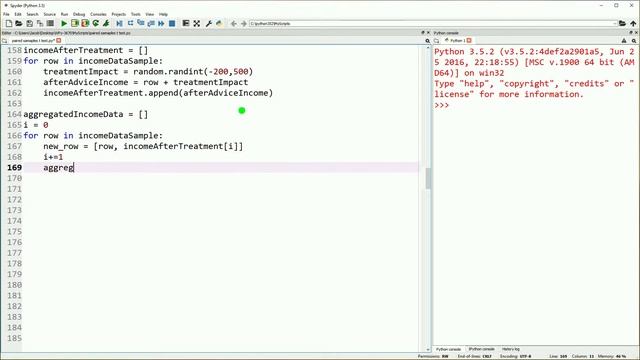Click the editor vertical scrollbar handle
Screen dimensions: 640x360
coord(428,178)
